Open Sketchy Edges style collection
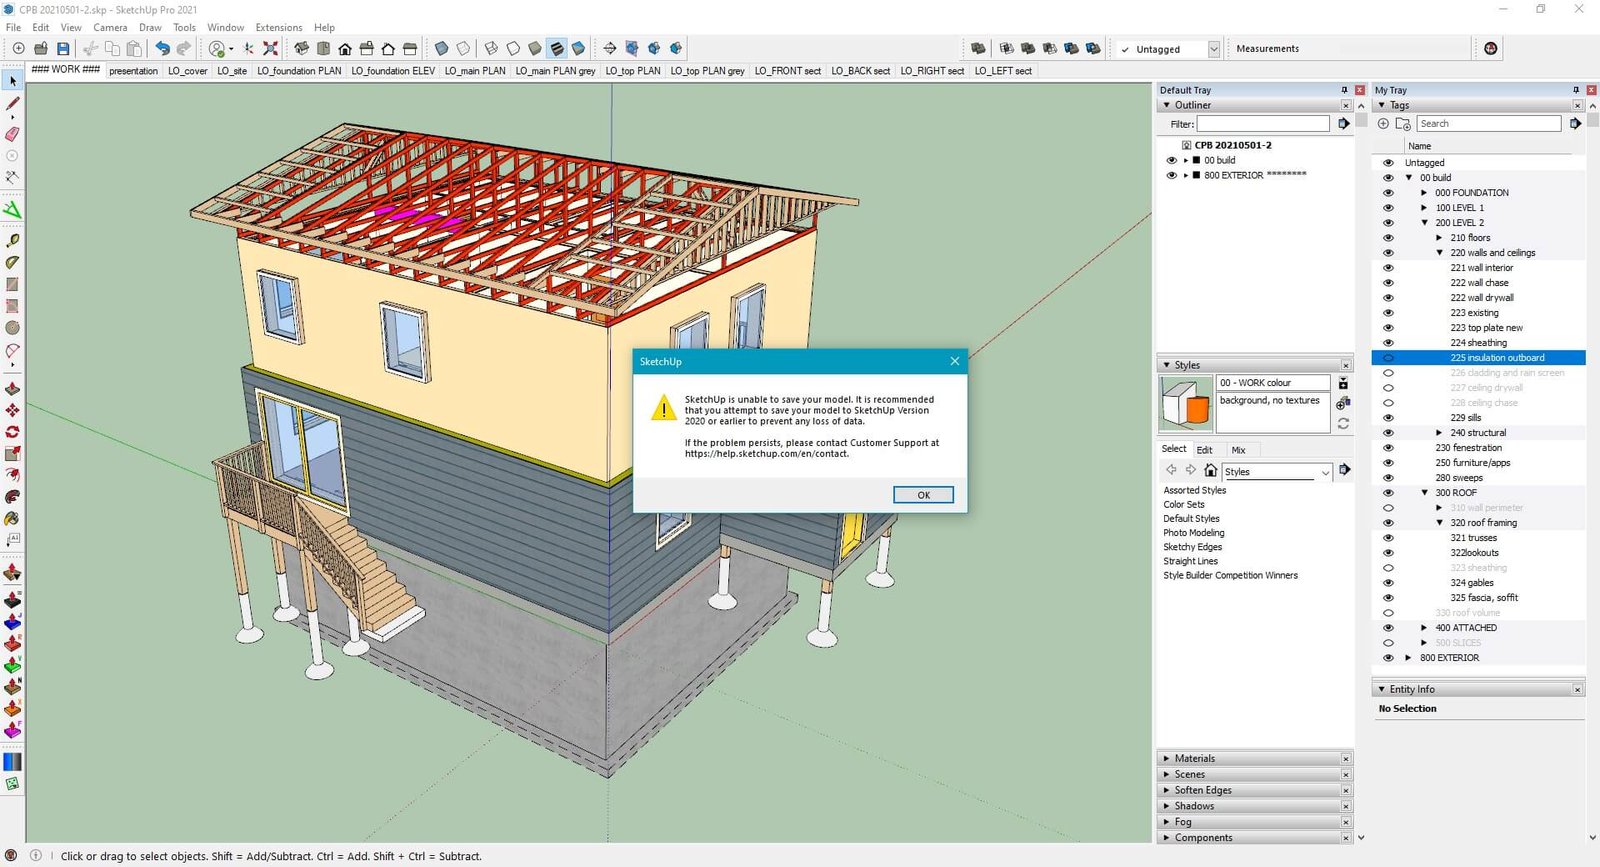 click(1192, 547)
